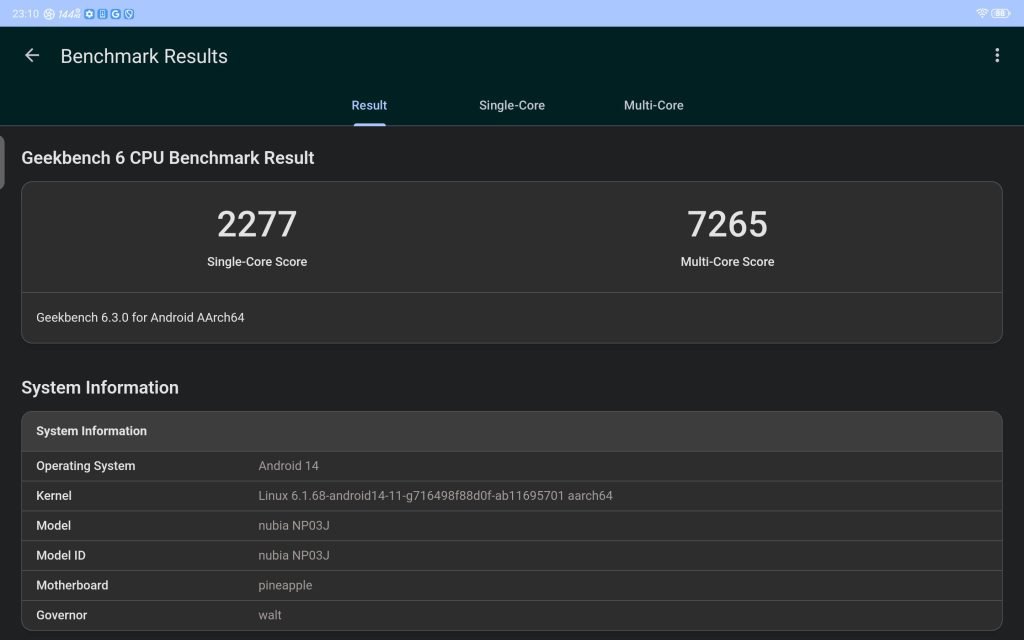Select the Motherboard row label
The width and height of the screenshot is (1024, 640).
pos(72,586)
